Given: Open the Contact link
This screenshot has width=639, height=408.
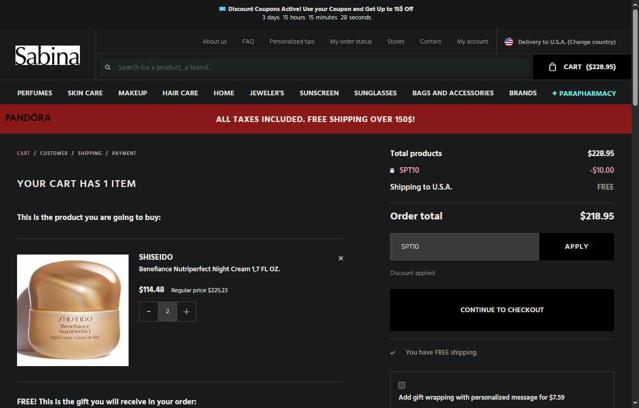Looking at the screenshot, I should (430, 42).
